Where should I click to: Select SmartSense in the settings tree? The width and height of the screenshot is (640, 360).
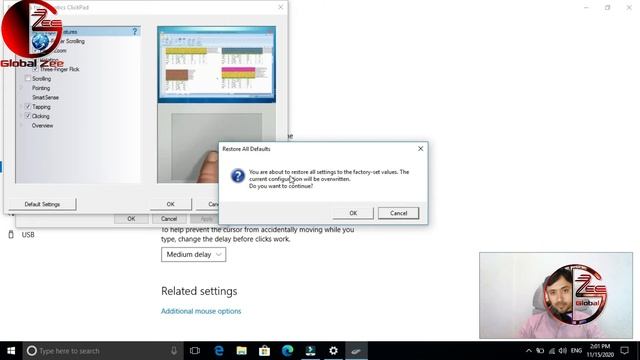(45, 98)
